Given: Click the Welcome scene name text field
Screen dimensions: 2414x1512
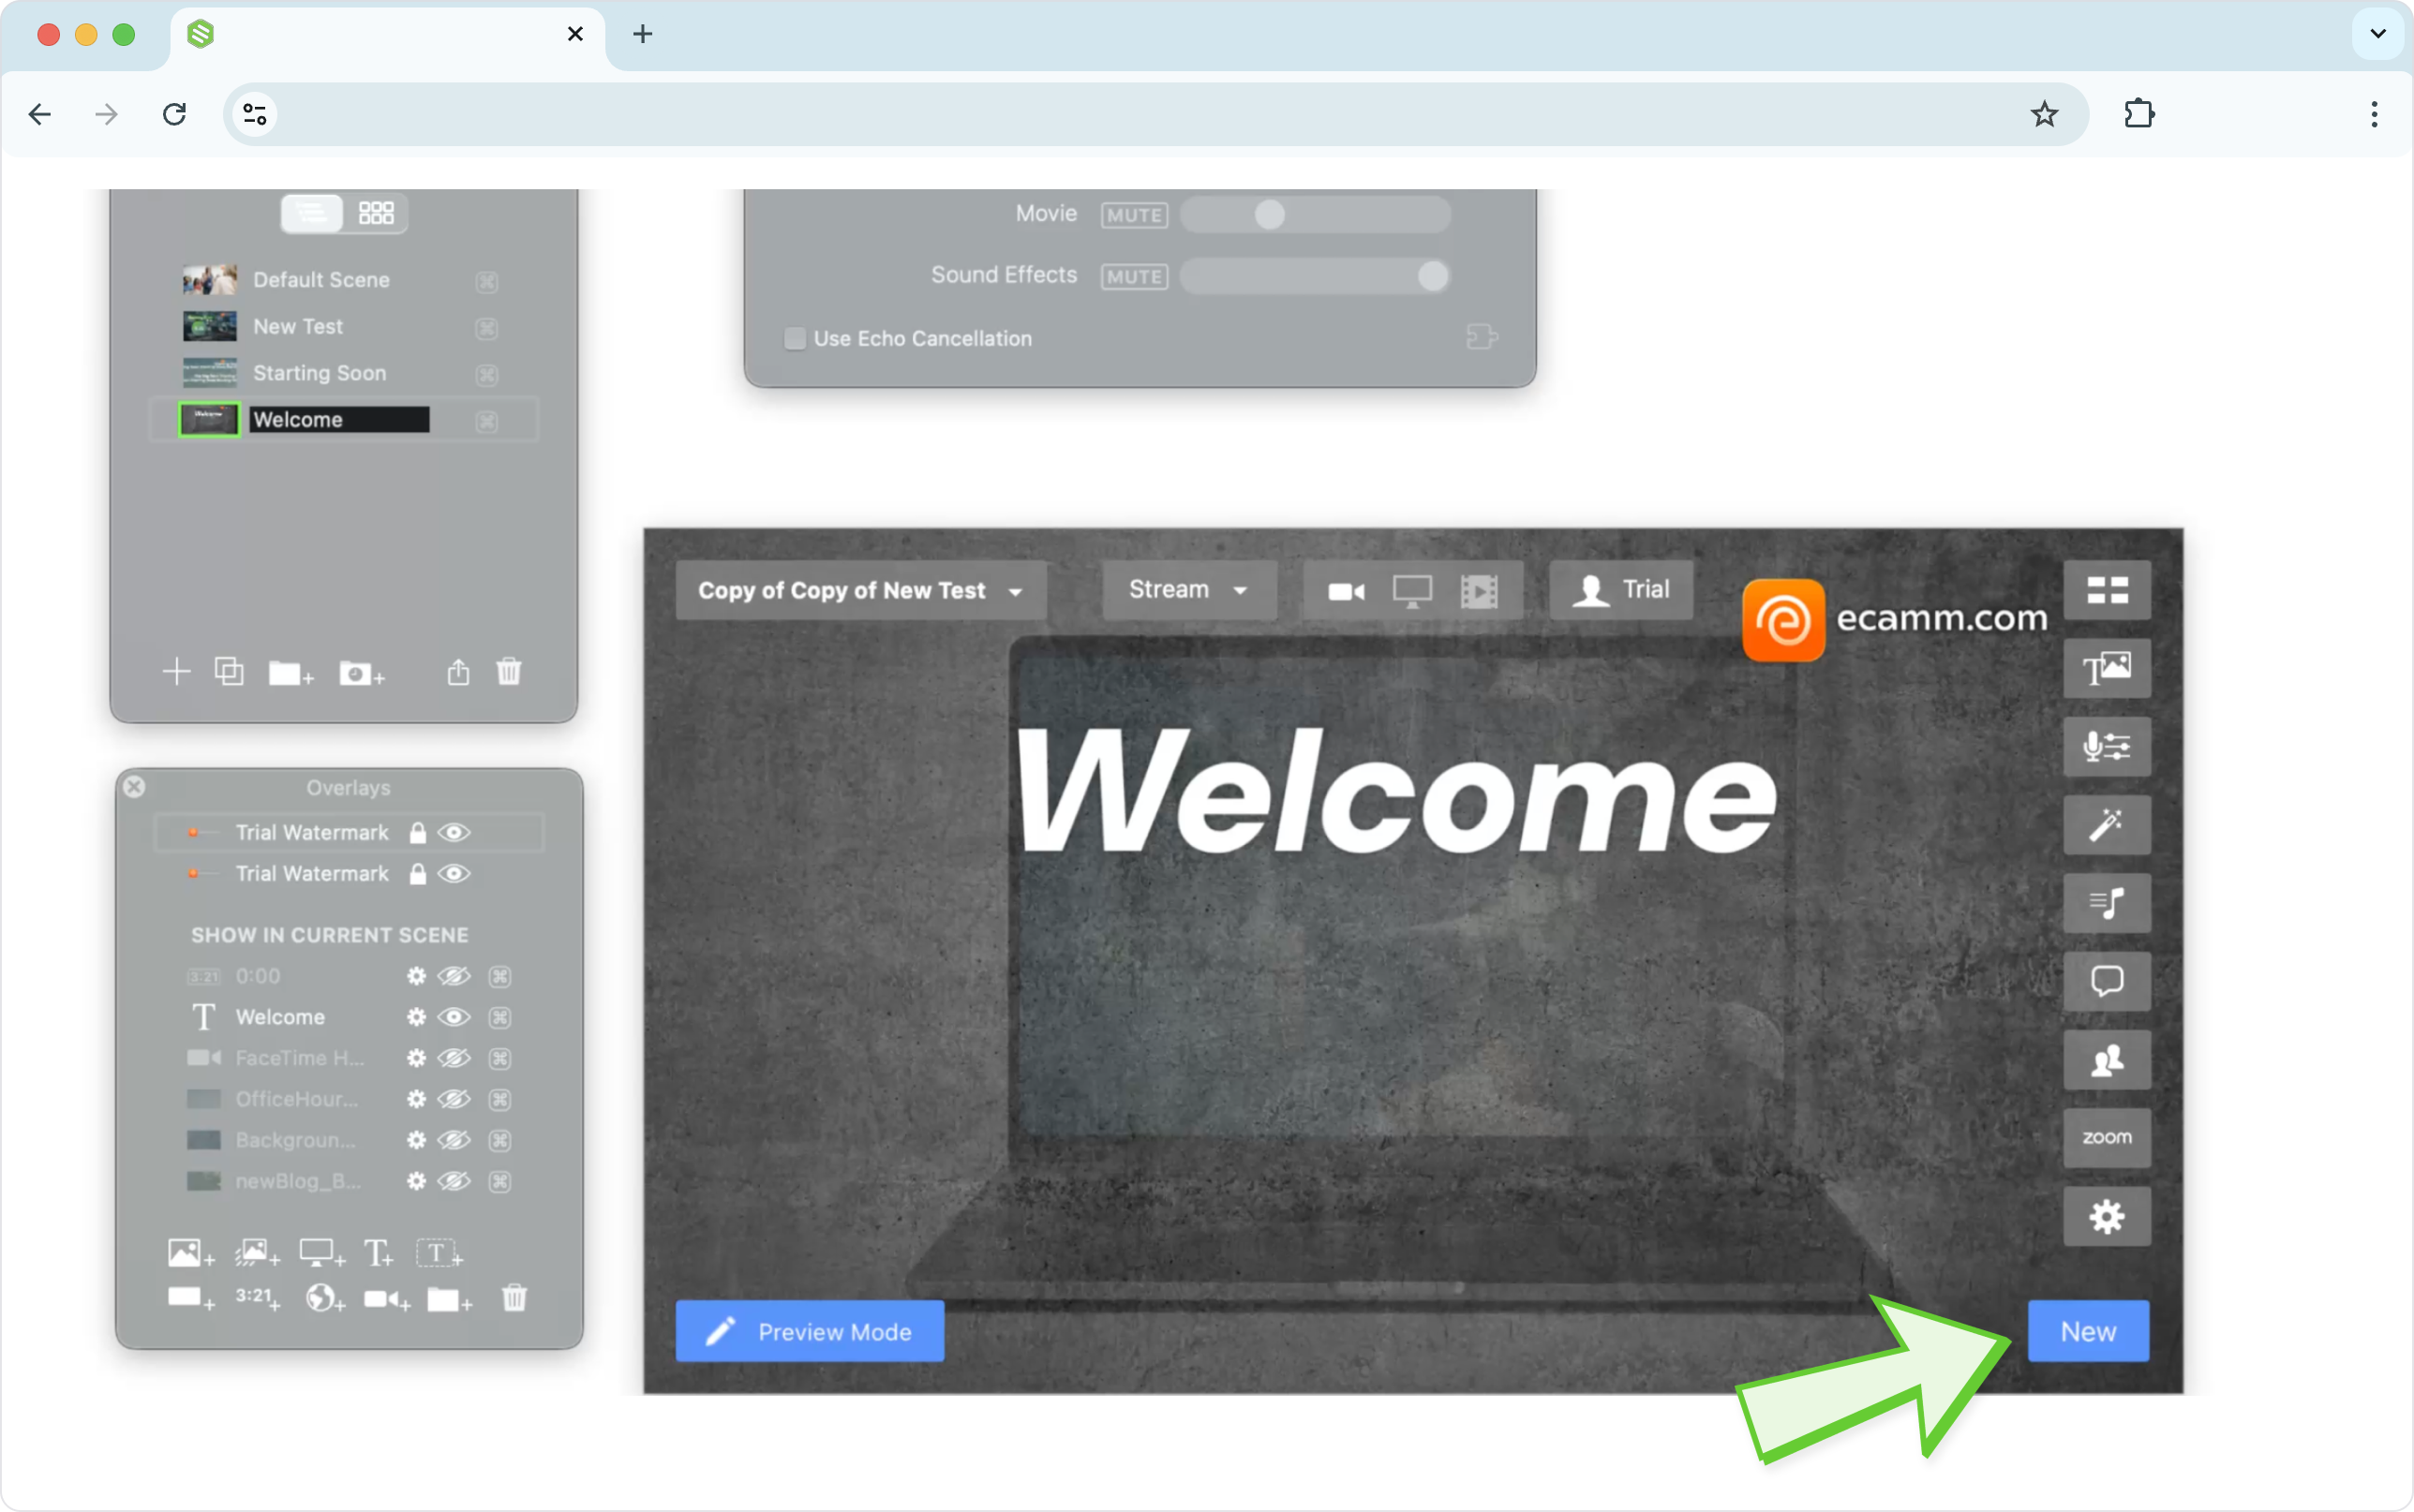Looking at the screenshot, I should tap(340, 420).
